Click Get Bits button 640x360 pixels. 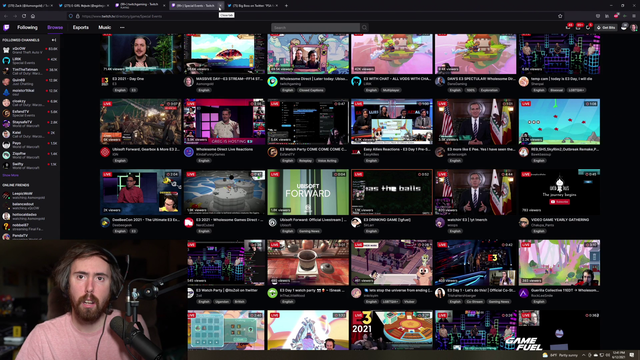tap(606, 27)
